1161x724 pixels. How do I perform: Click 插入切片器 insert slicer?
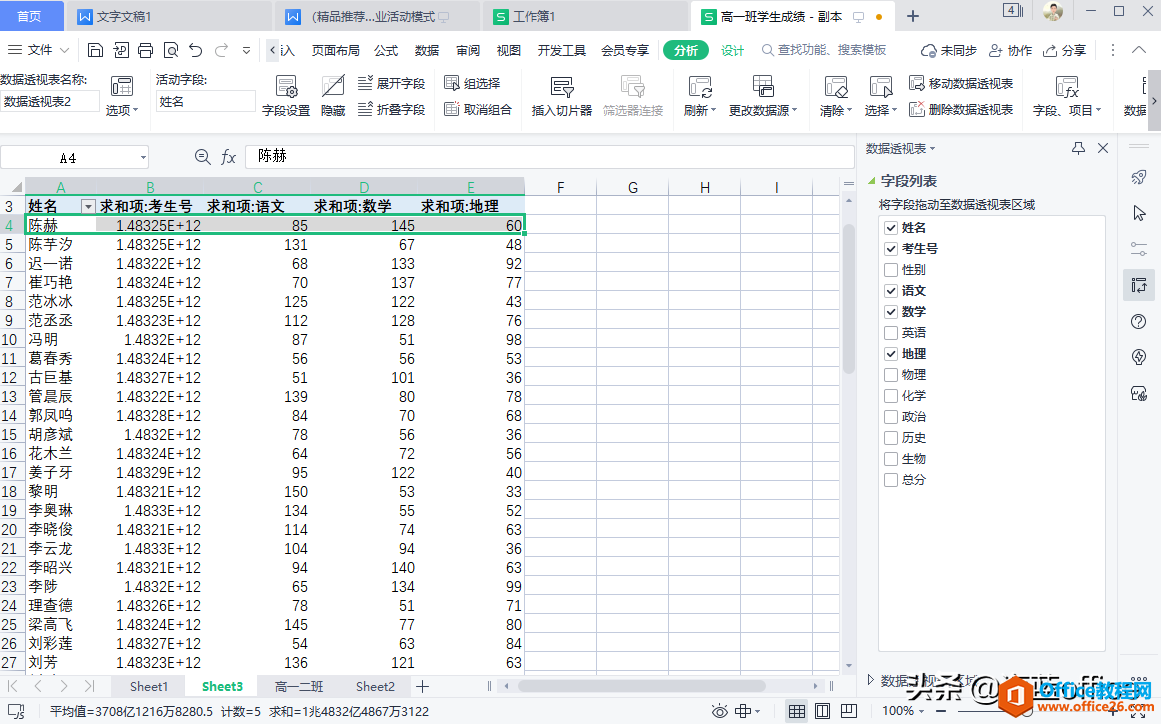[x=562, y=96]
